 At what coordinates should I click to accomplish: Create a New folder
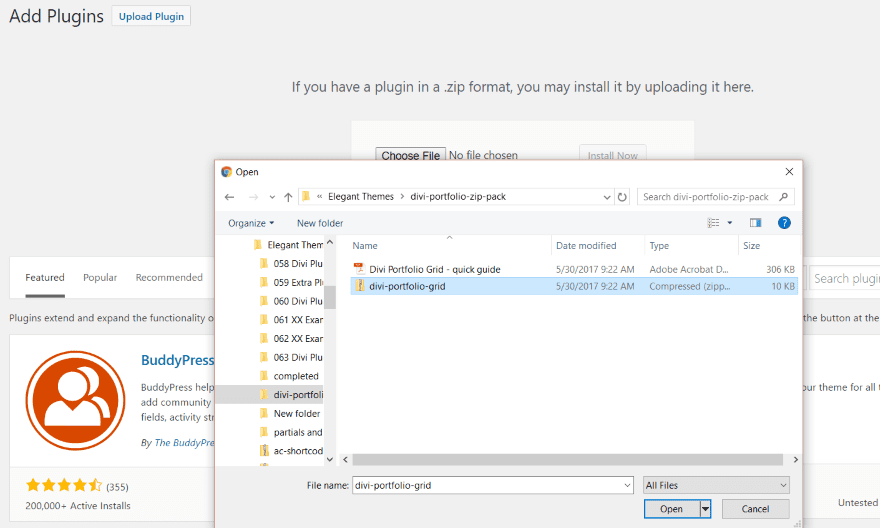pos(320,223)
